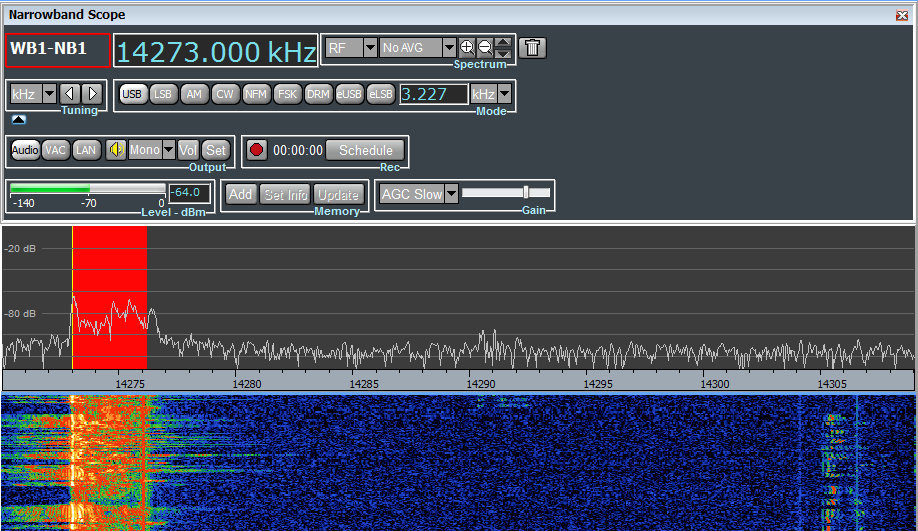This screenshot has width=918, height=531.
Task: Open the RF spectrum source dropdown
Action: pos(370,47)
